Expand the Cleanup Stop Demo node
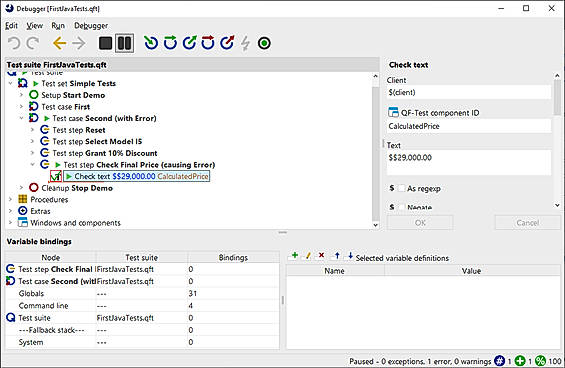 coord(21,188)
